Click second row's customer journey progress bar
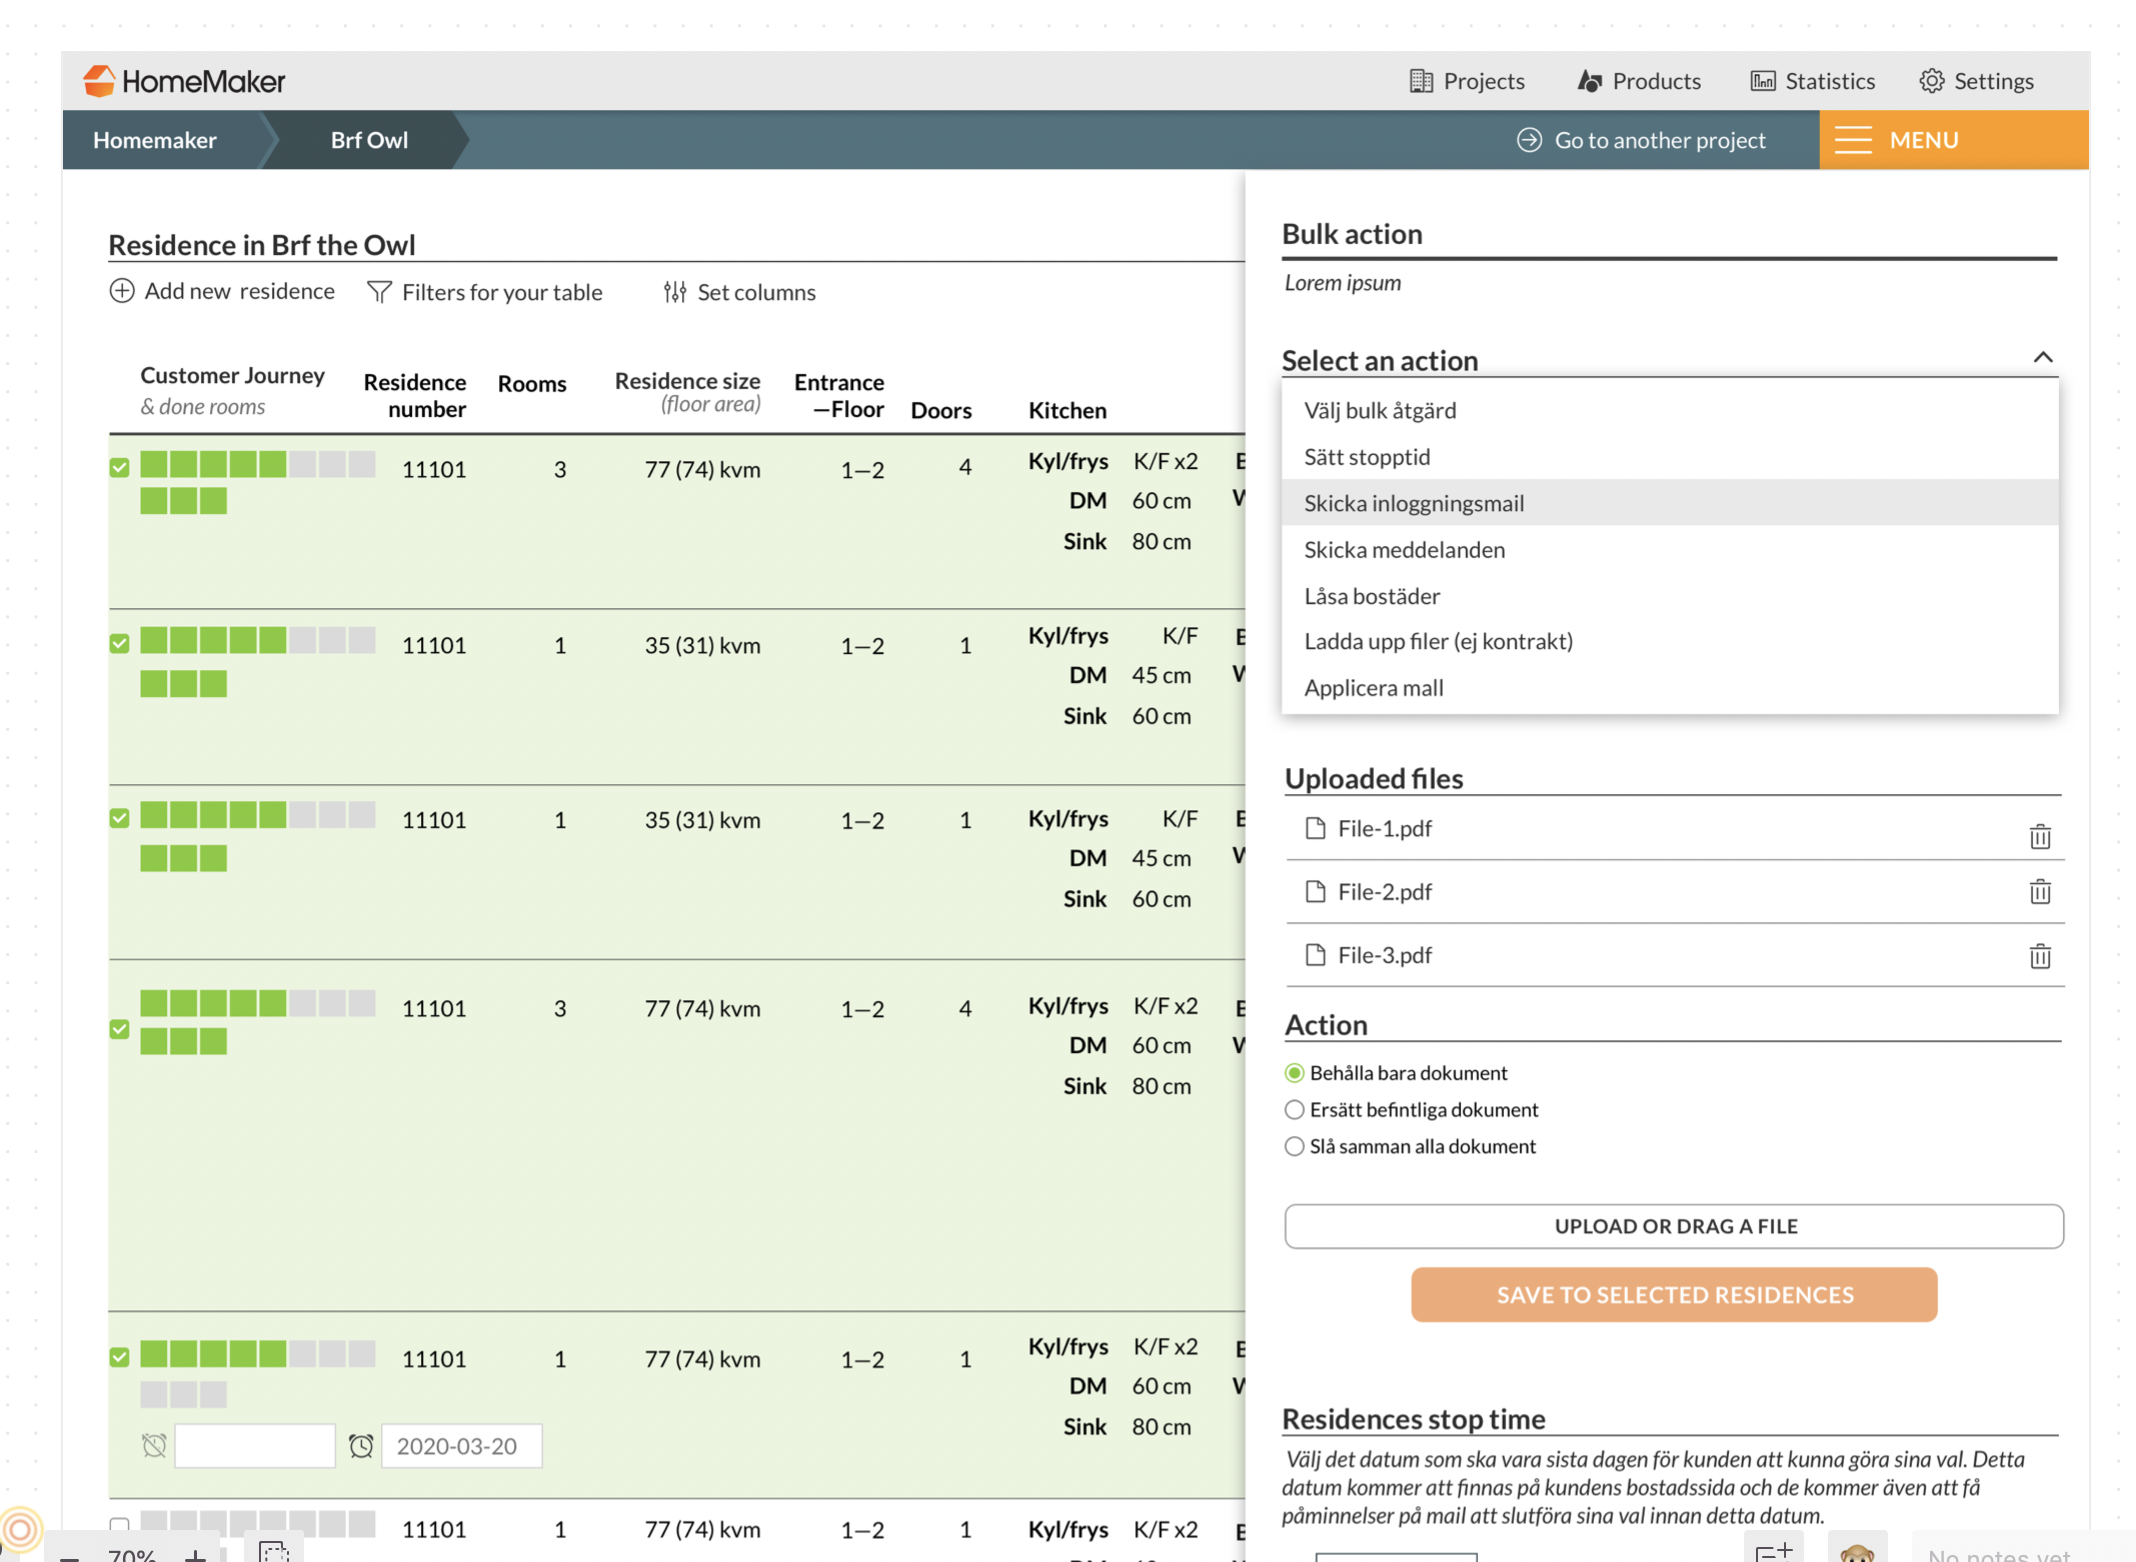The width and height of the screenshot is (2136, 1562). 258,640
